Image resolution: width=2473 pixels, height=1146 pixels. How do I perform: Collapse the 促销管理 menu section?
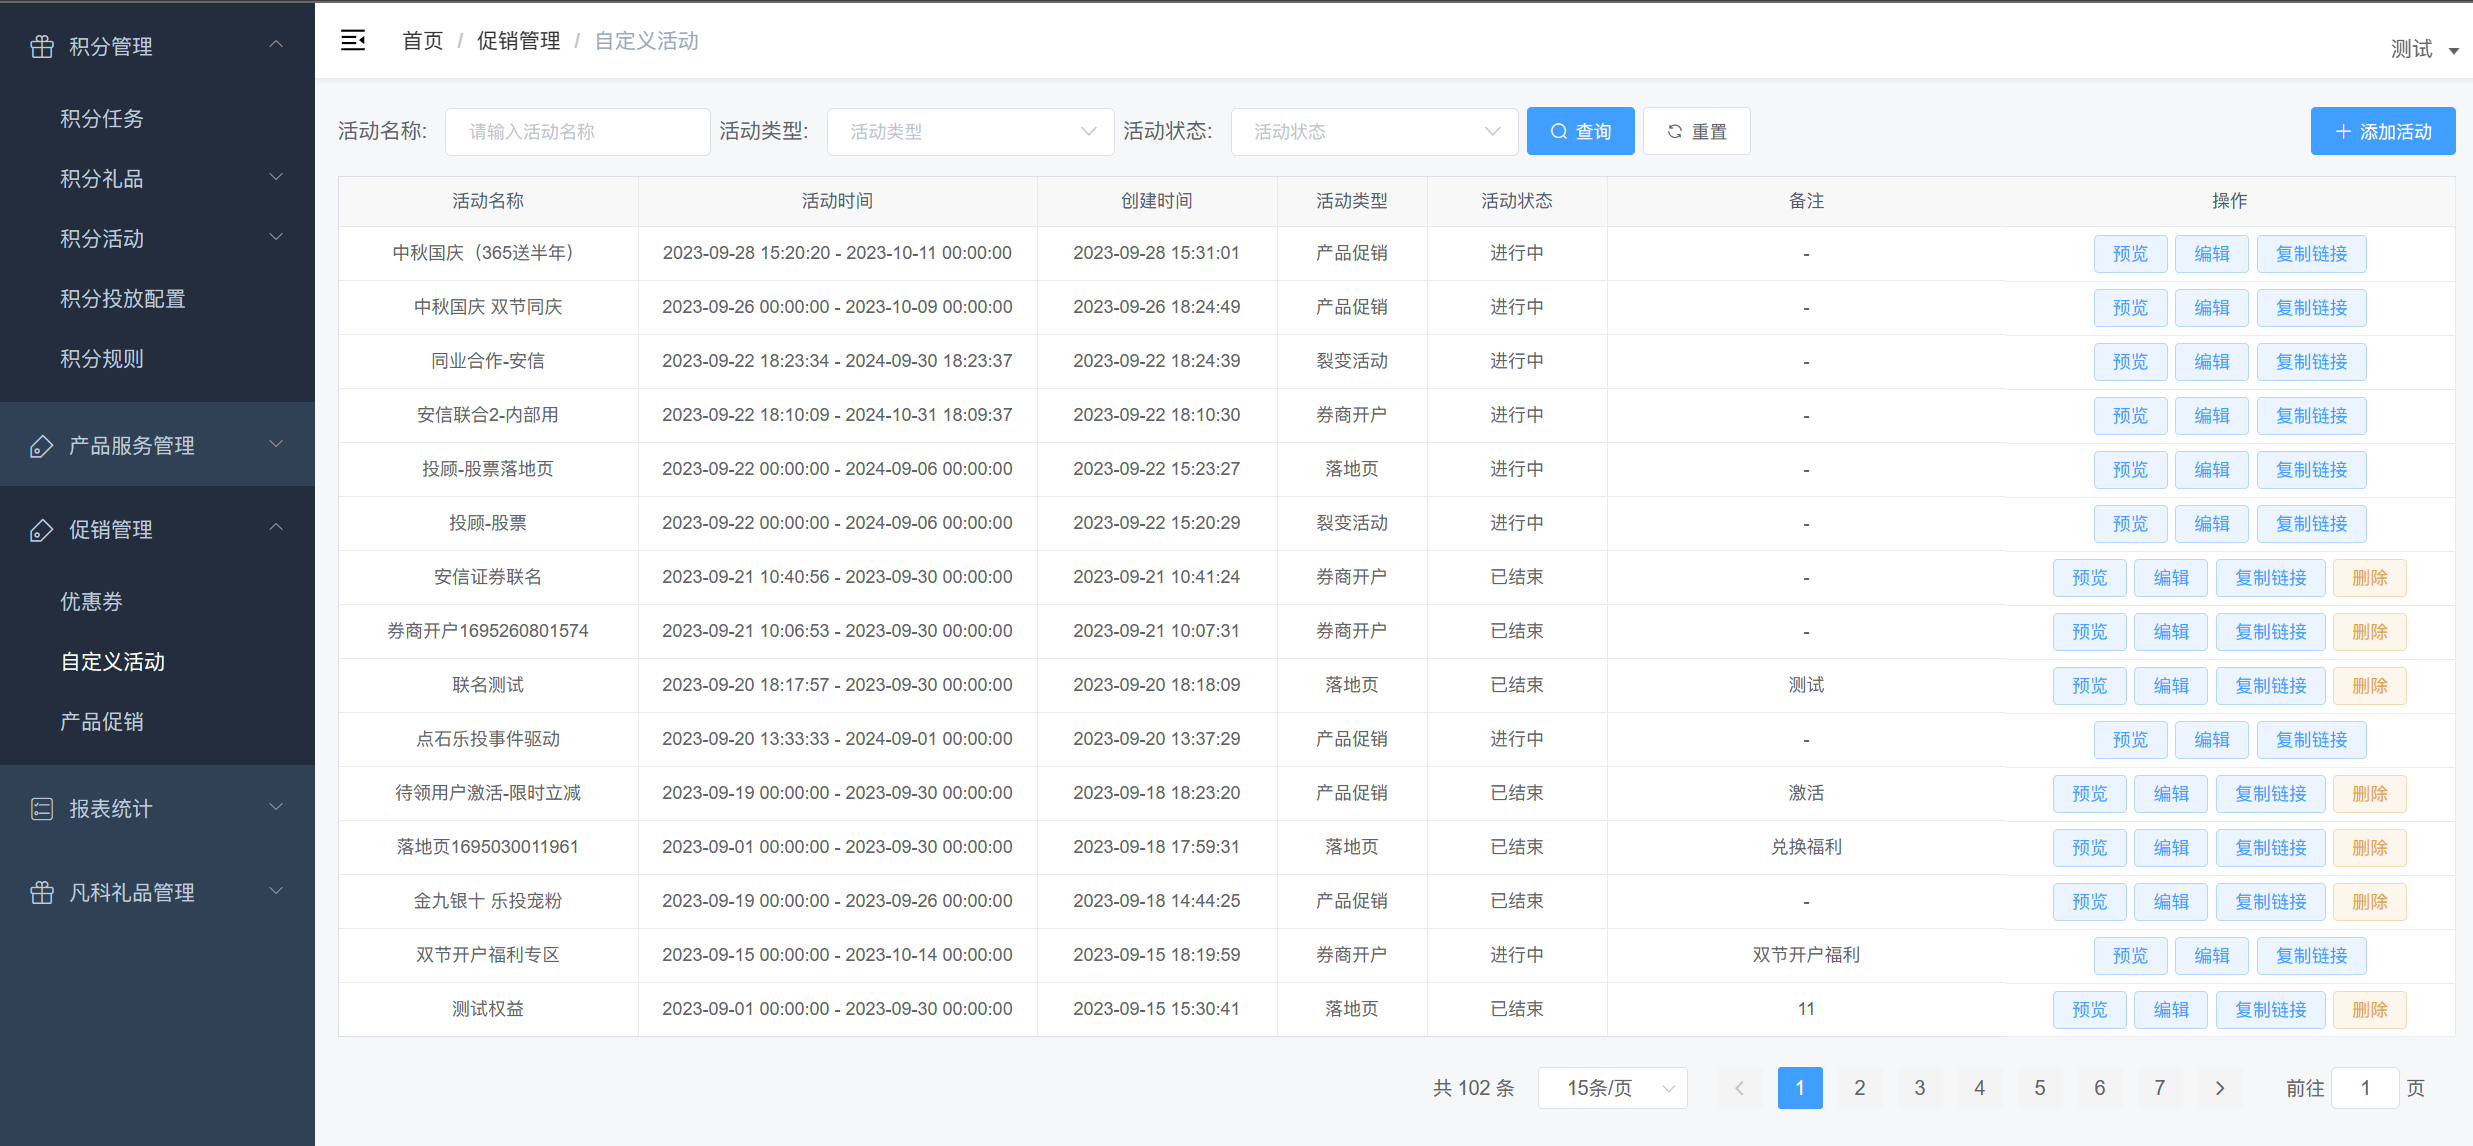point(276,528)
